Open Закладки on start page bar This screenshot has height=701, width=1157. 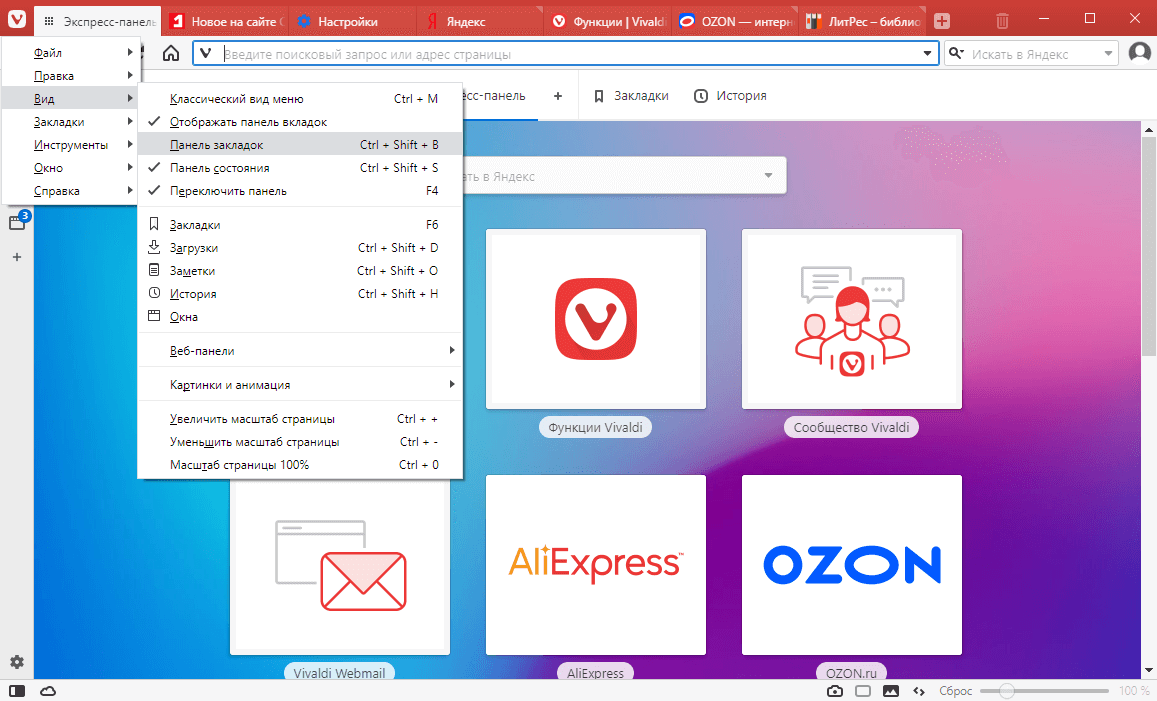point(631,96)
